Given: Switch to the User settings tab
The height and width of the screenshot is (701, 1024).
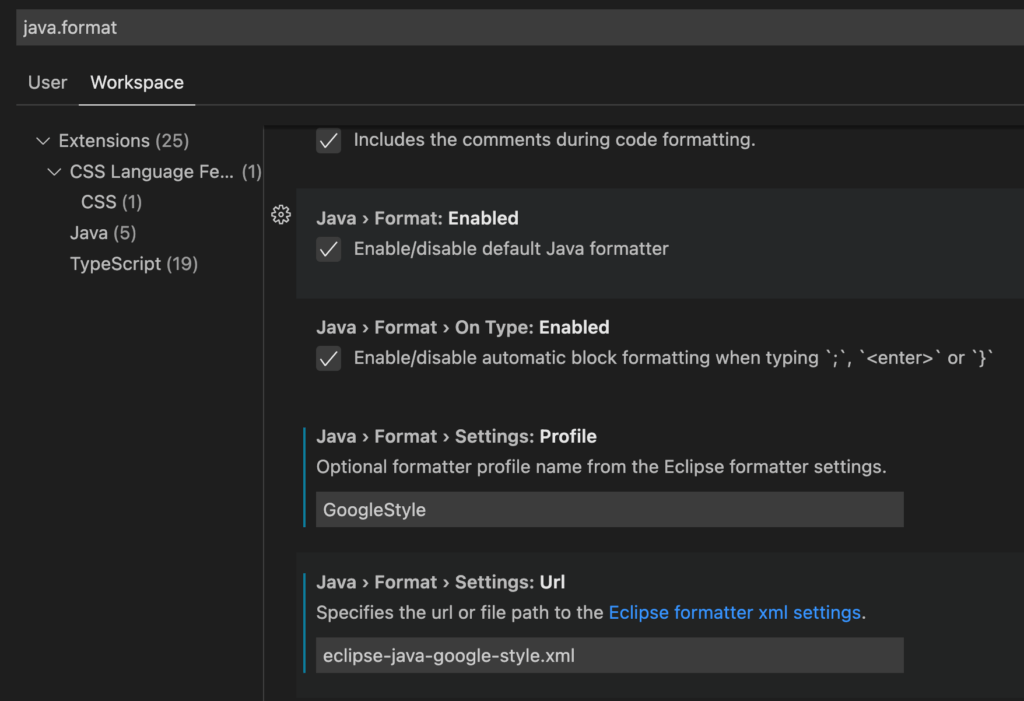Looking at the screenshot, I should 46,82.
